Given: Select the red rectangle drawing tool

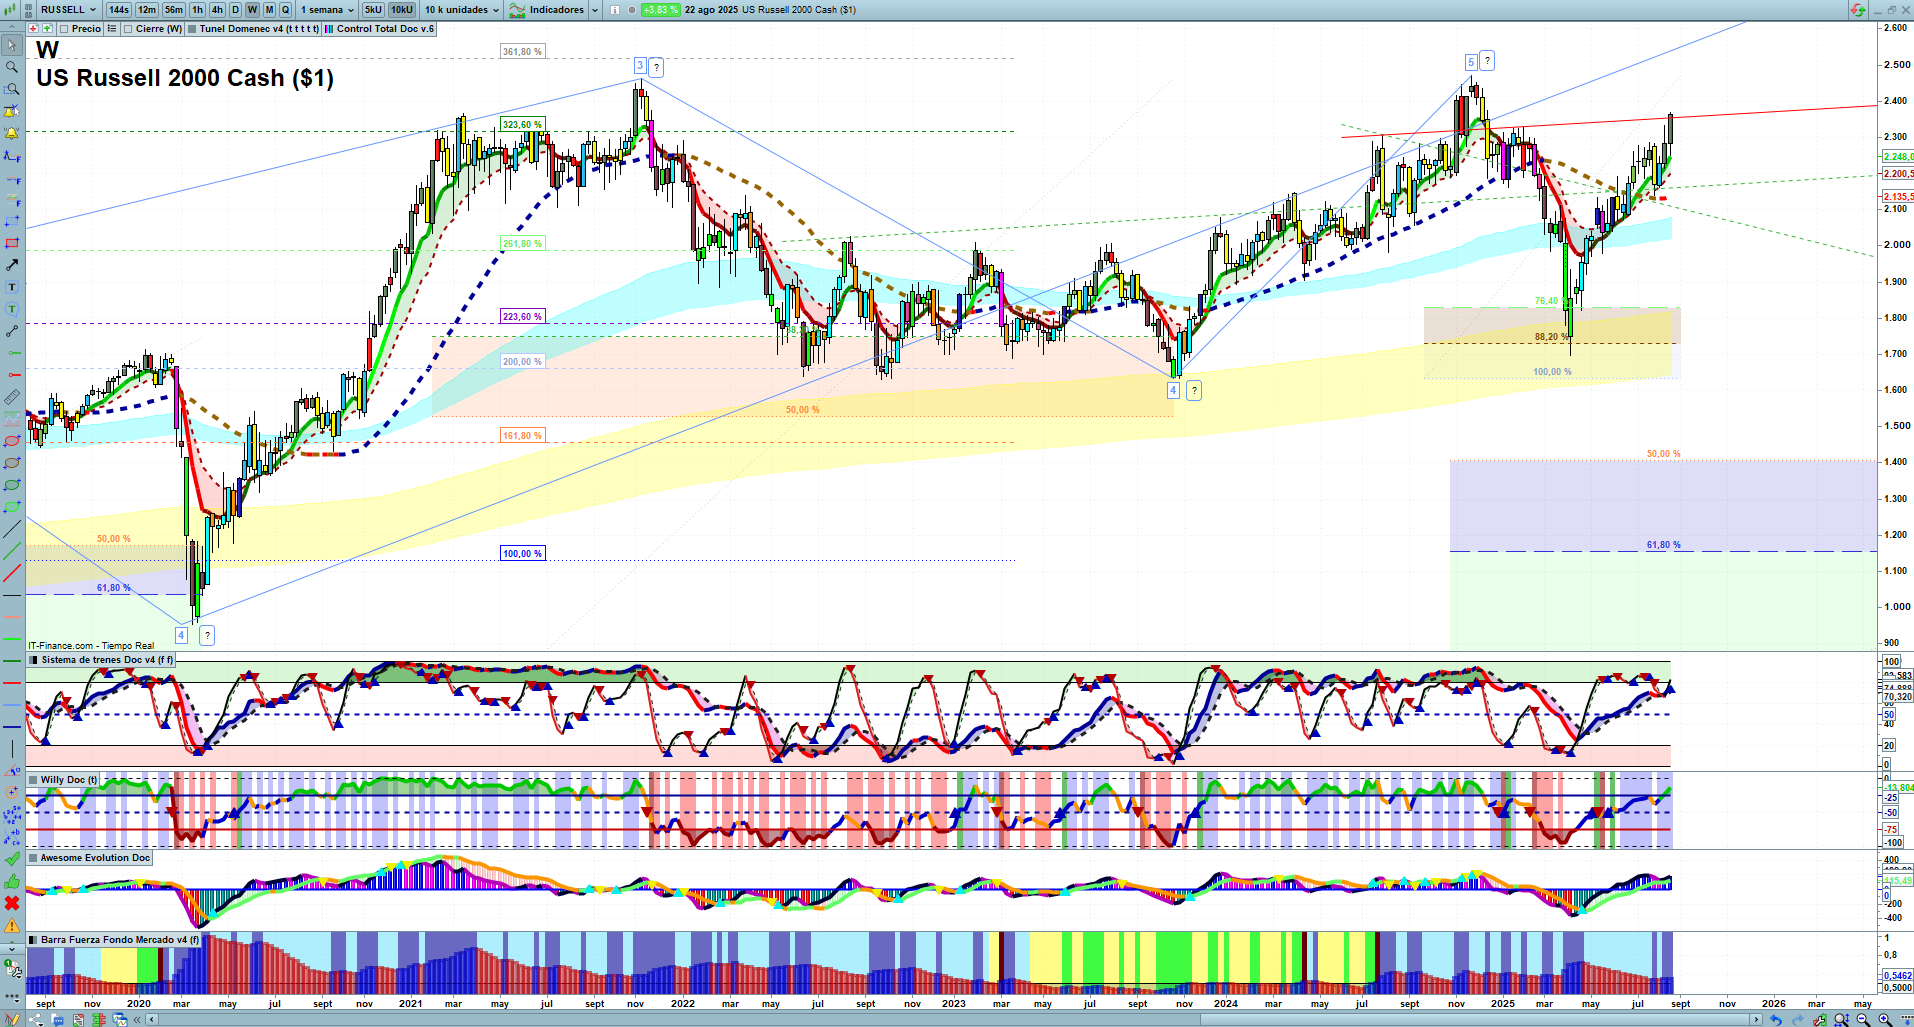Looking at the screenshot, I should click(12, 243).
